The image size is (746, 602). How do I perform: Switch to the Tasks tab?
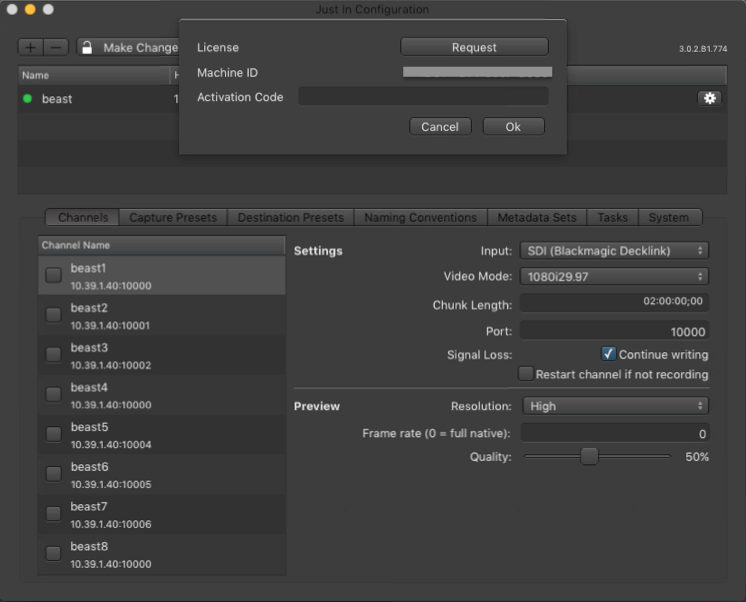tap(613, 217)
